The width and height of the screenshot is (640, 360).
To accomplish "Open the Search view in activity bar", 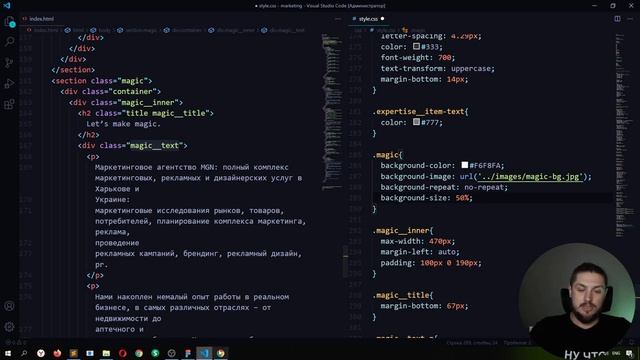I will click(x=9, y=42).
